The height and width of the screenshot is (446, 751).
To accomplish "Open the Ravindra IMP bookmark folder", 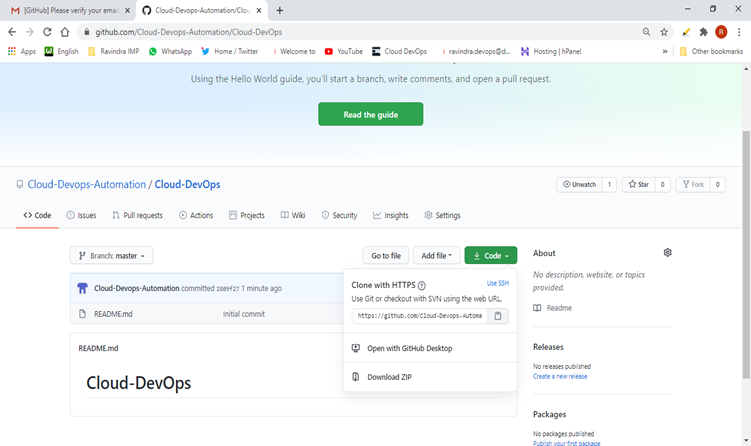I will click(x=114, y=51).
